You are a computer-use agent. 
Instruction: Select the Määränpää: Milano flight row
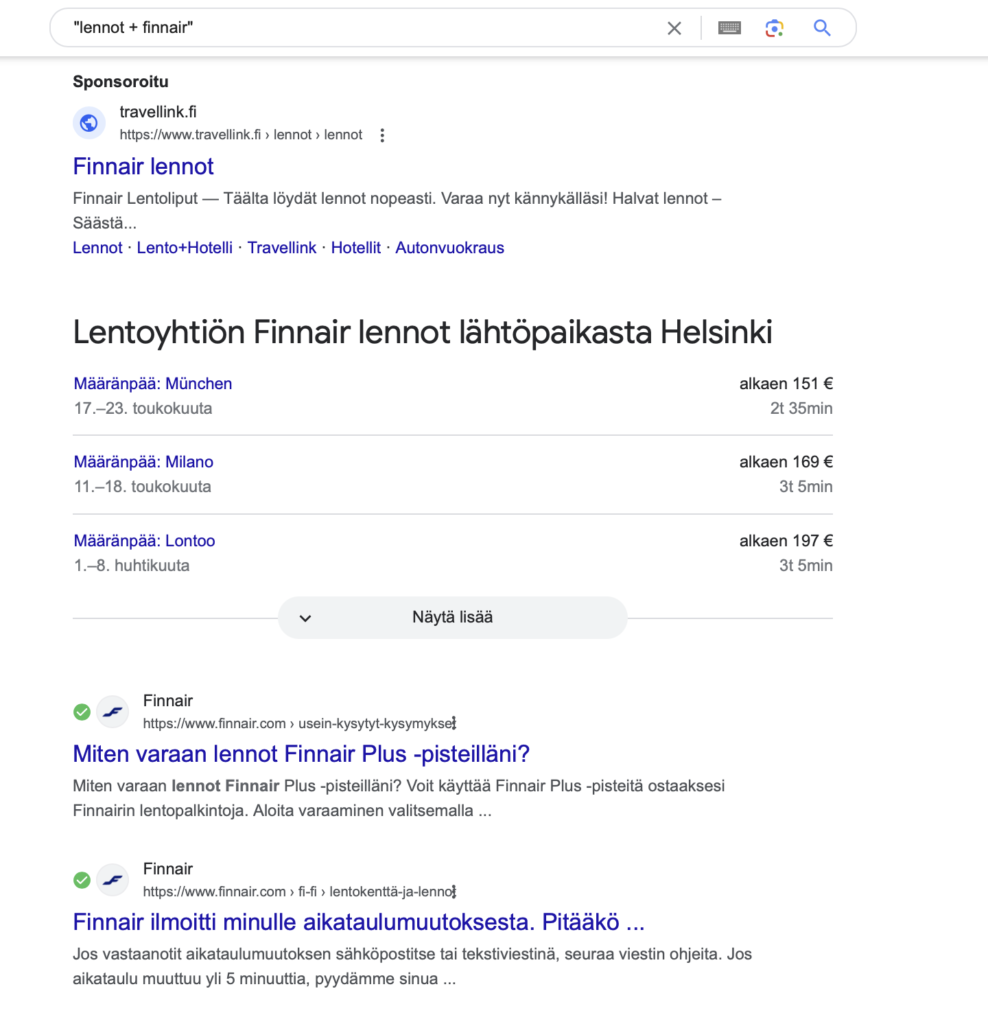click(144, 462)
